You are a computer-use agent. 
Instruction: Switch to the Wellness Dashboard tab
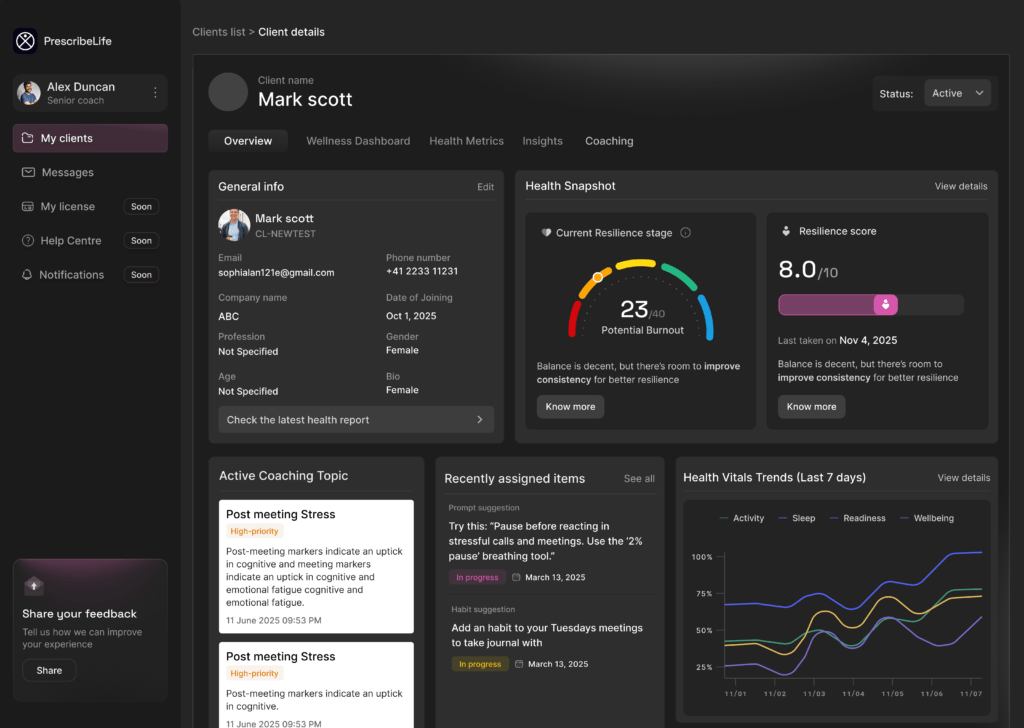coord(358,141)
